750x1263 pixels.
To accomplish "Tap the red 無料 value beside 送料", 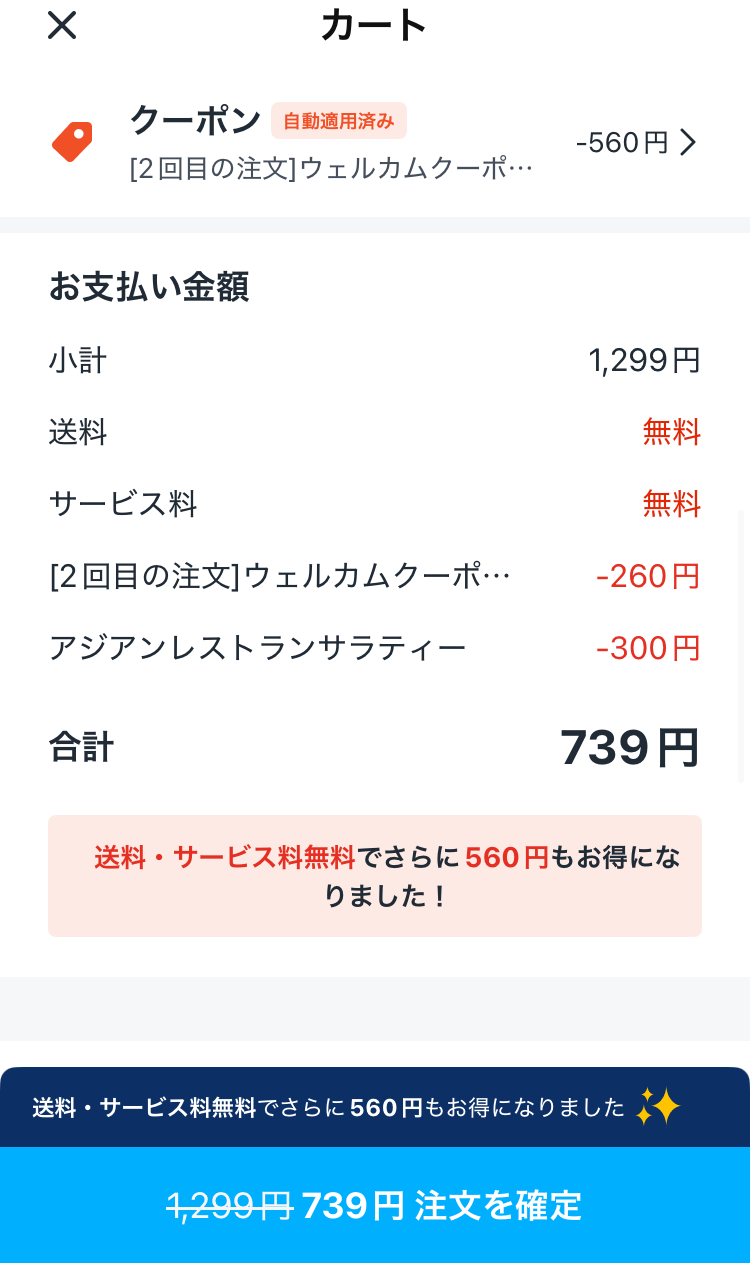I will [x=671, y=433].
